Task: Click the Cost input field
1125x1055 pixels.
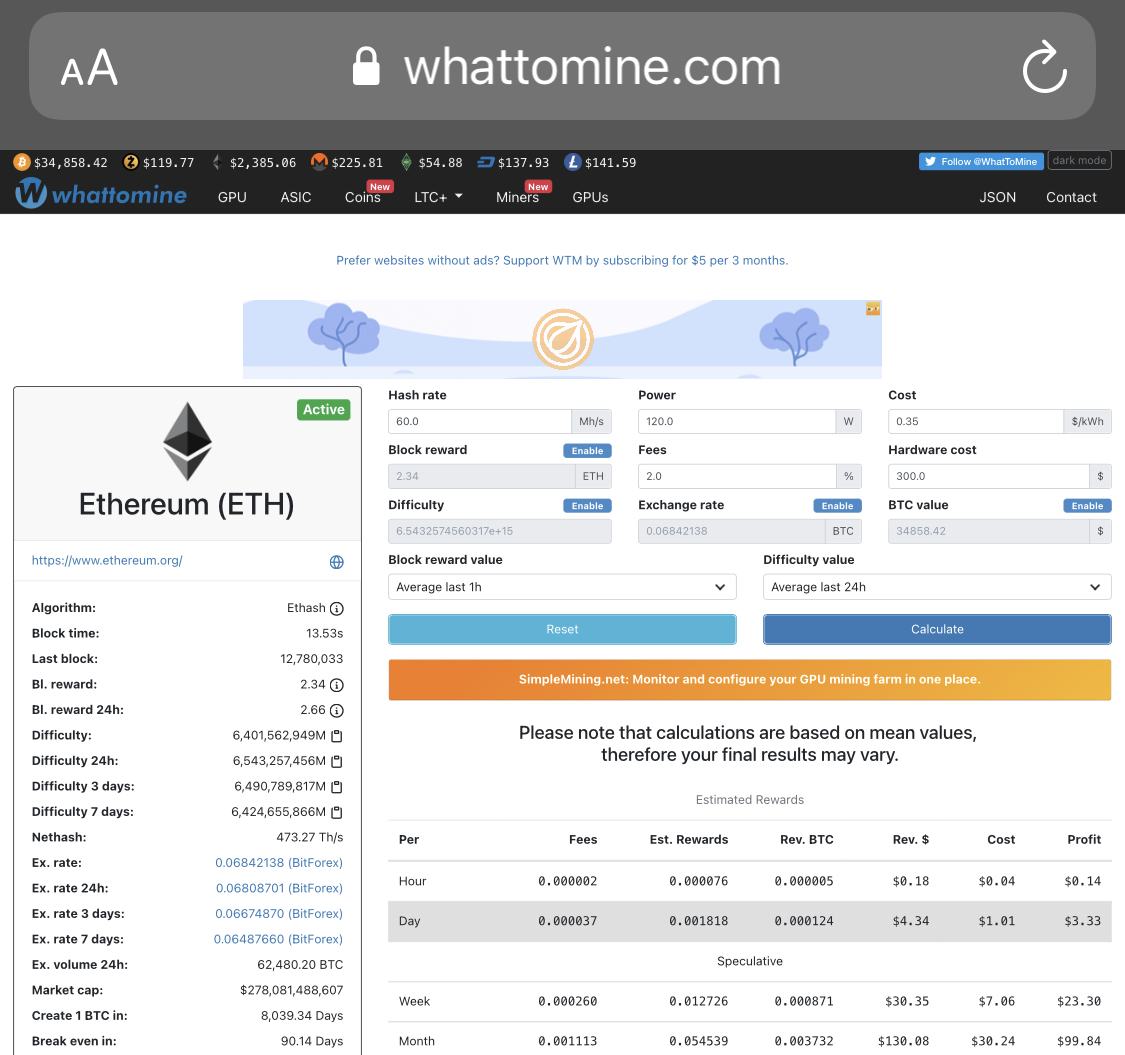Action: coord(976,421)
